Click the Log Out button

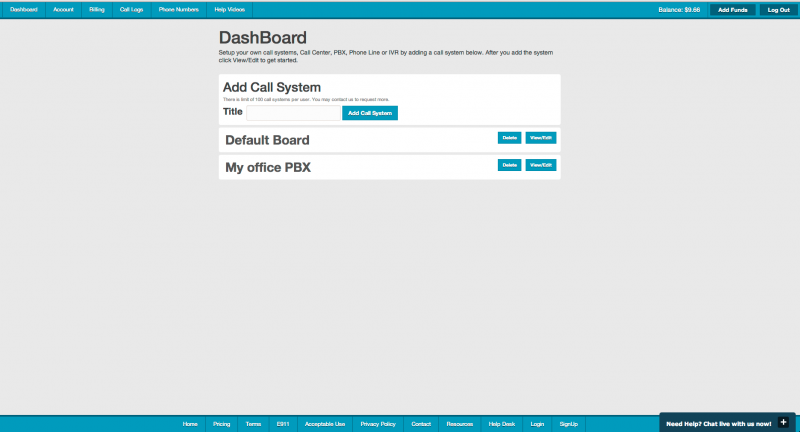[778, 9]
